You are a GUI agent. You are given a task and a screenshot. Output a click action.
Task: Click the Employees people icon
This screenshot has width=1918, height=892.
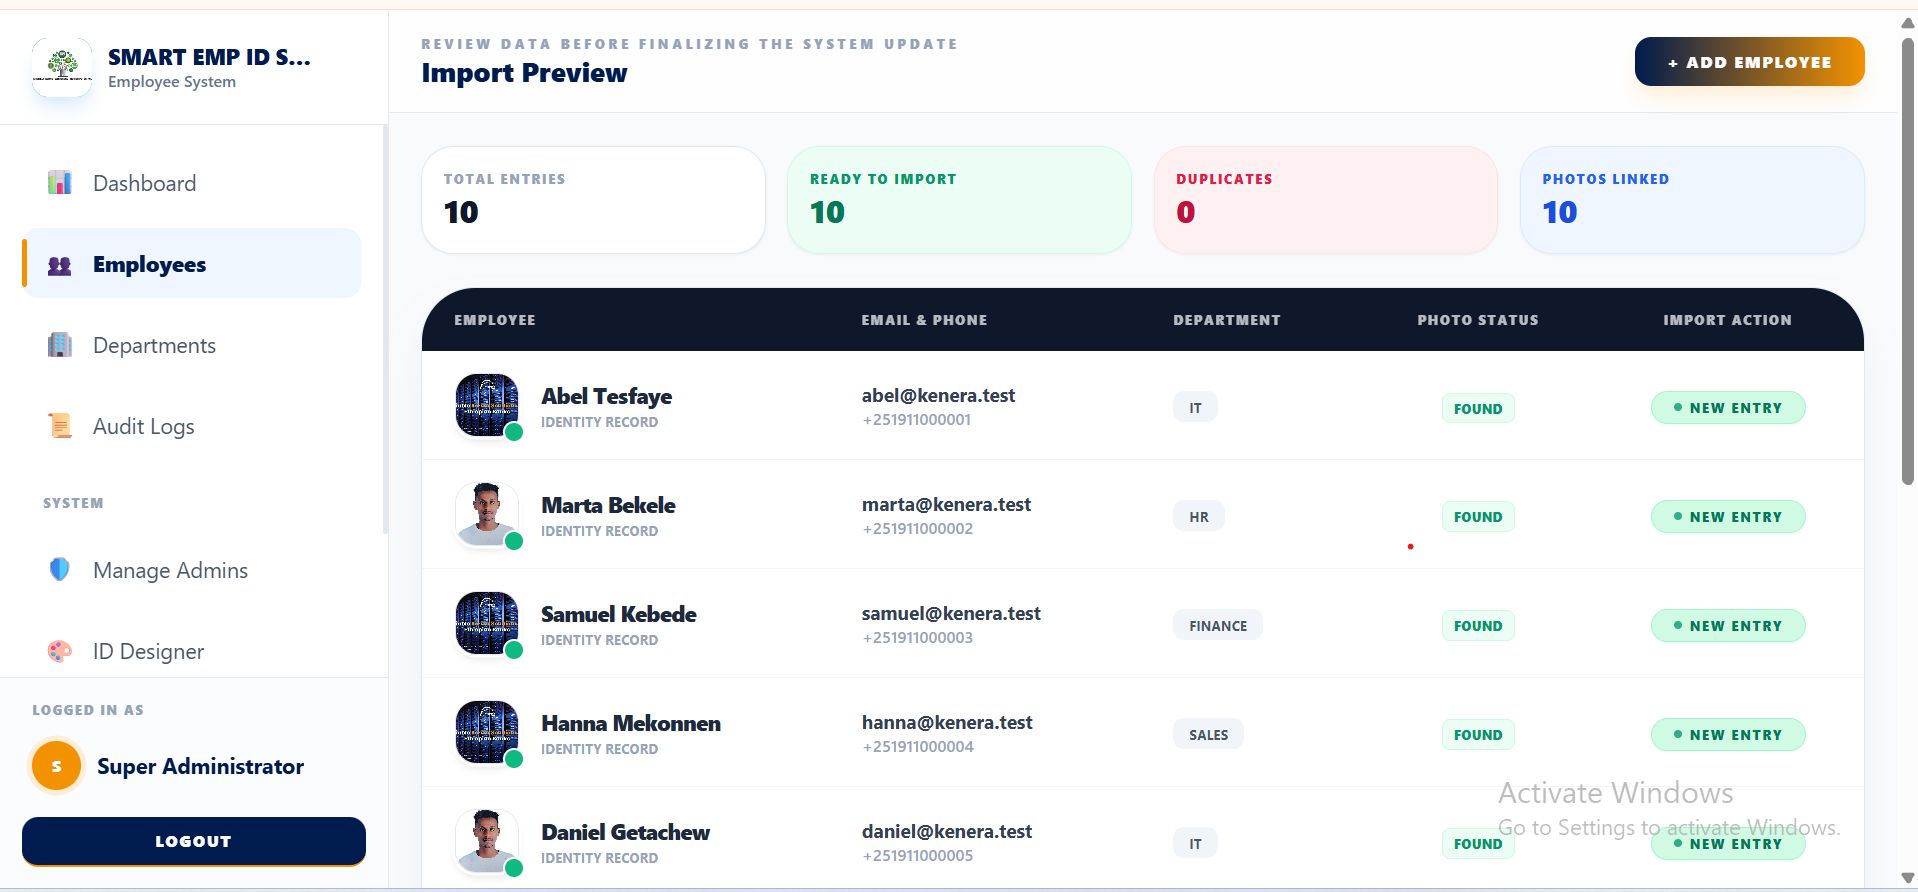(60, 265)
